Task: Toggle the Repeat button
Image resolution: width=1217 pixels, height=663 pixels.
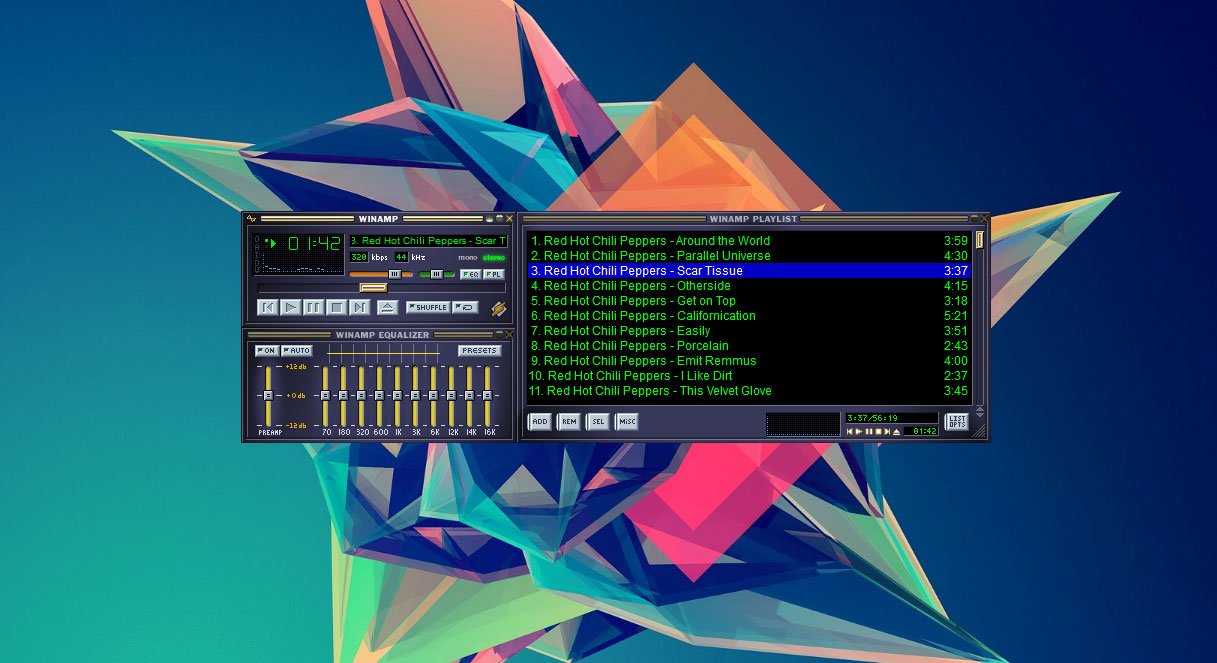Action: pyautogui.click(x=465, y=308)
